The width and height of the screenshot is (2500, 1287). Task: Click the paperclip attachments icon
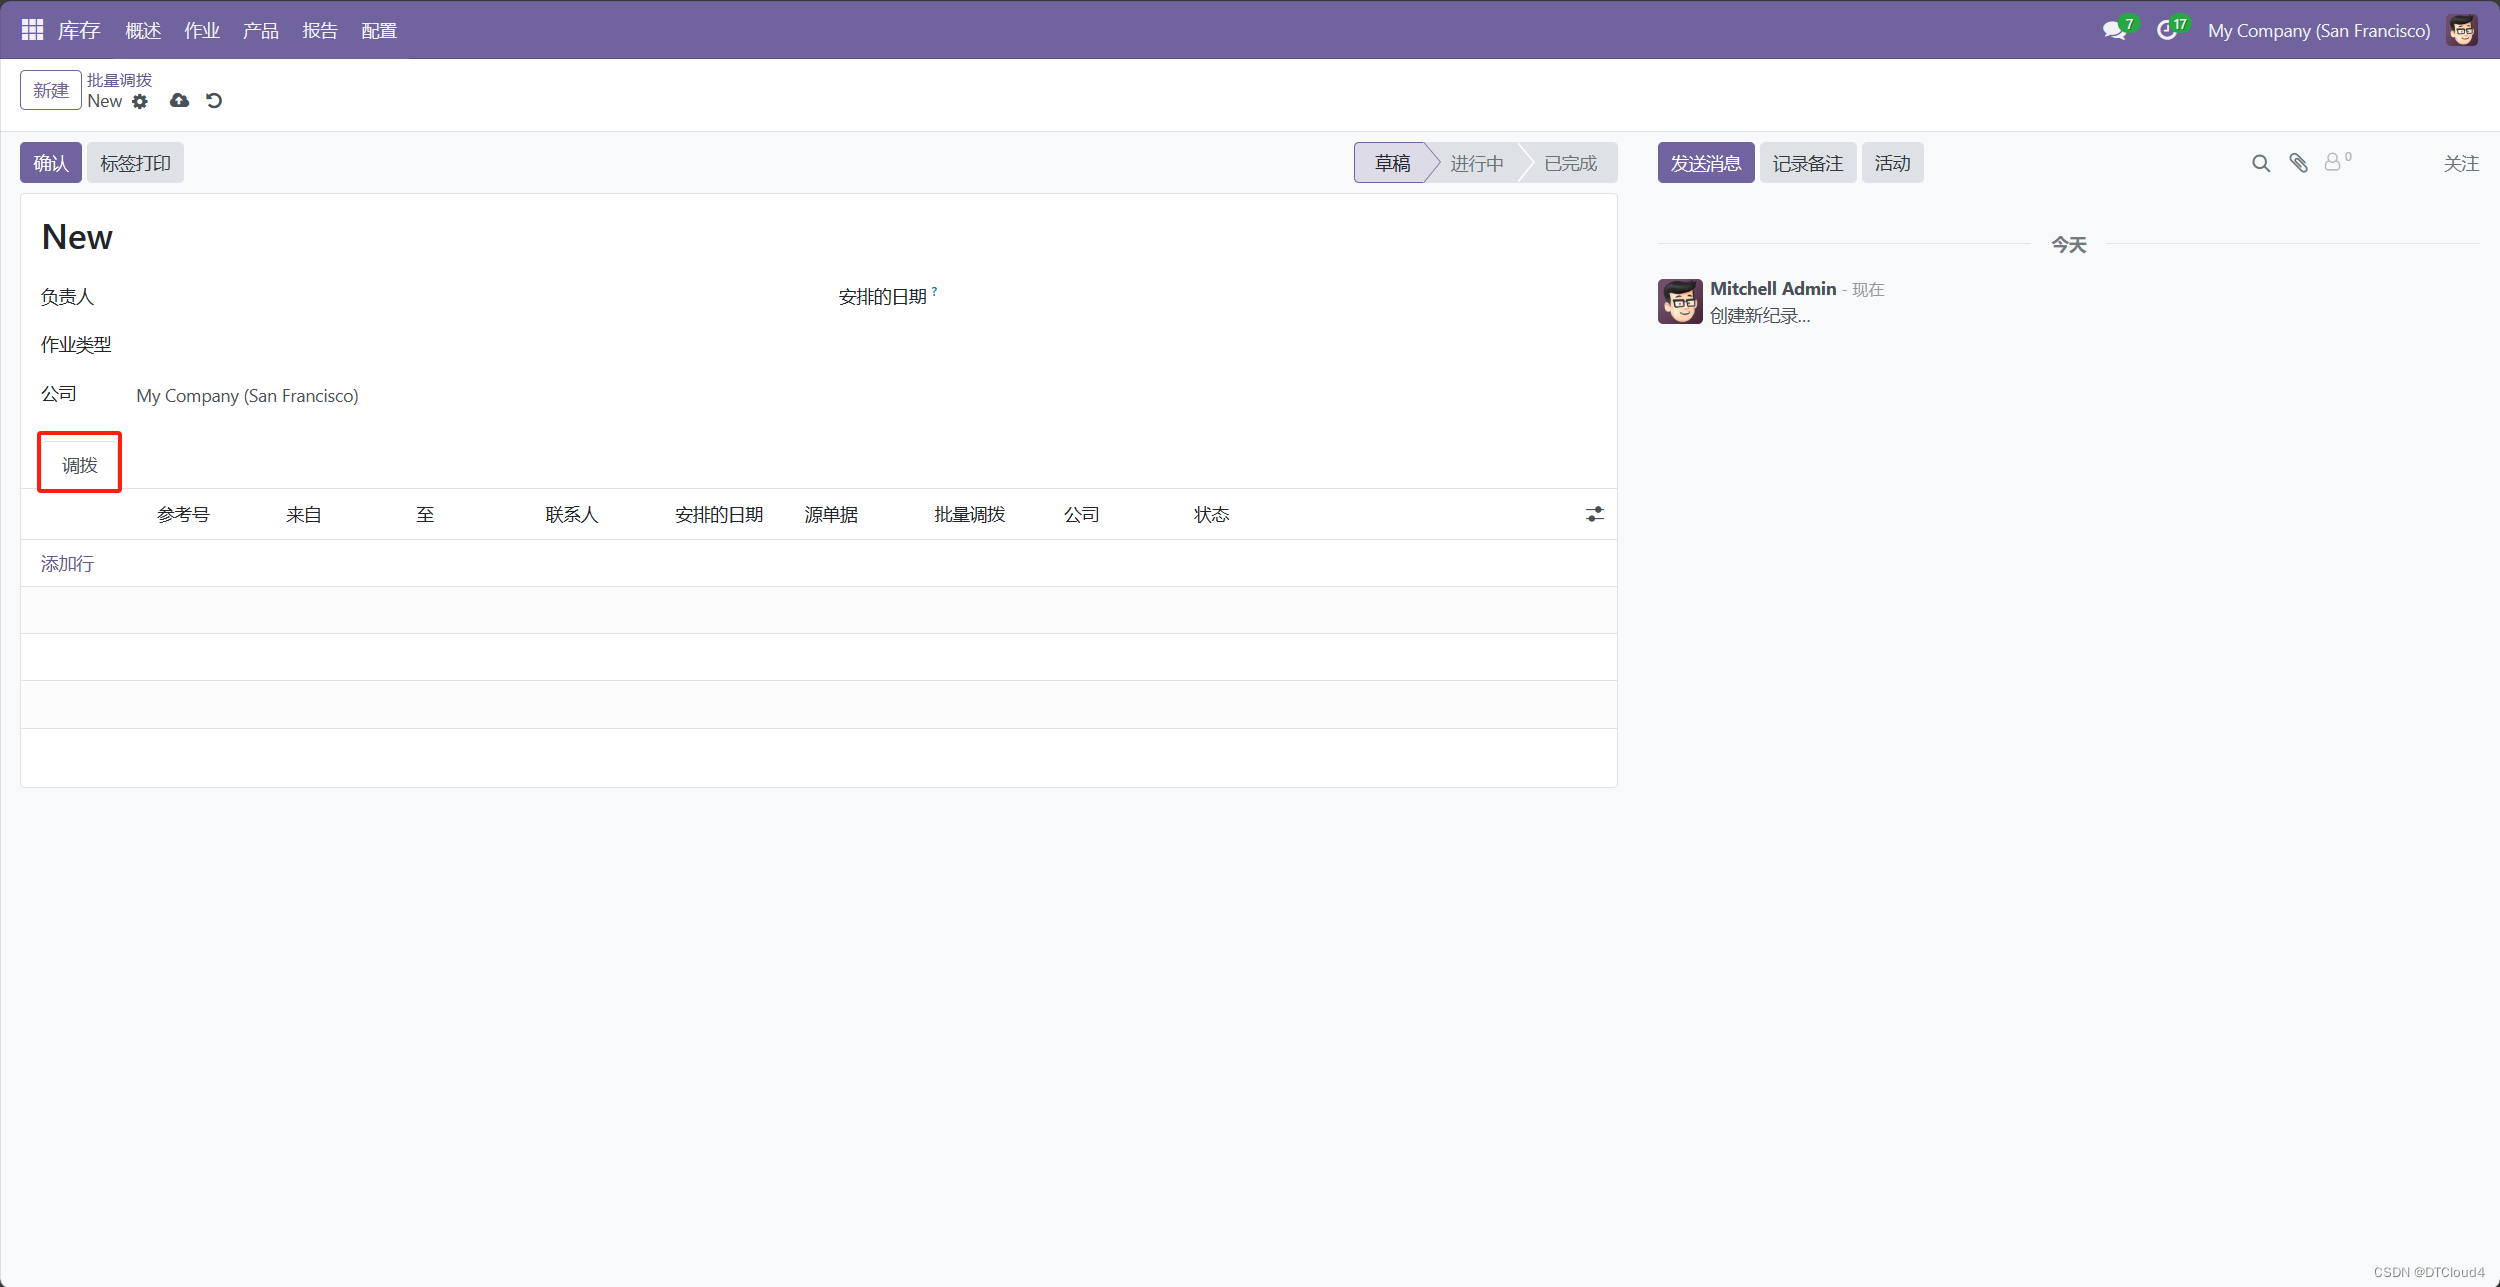click(2298, 163)
